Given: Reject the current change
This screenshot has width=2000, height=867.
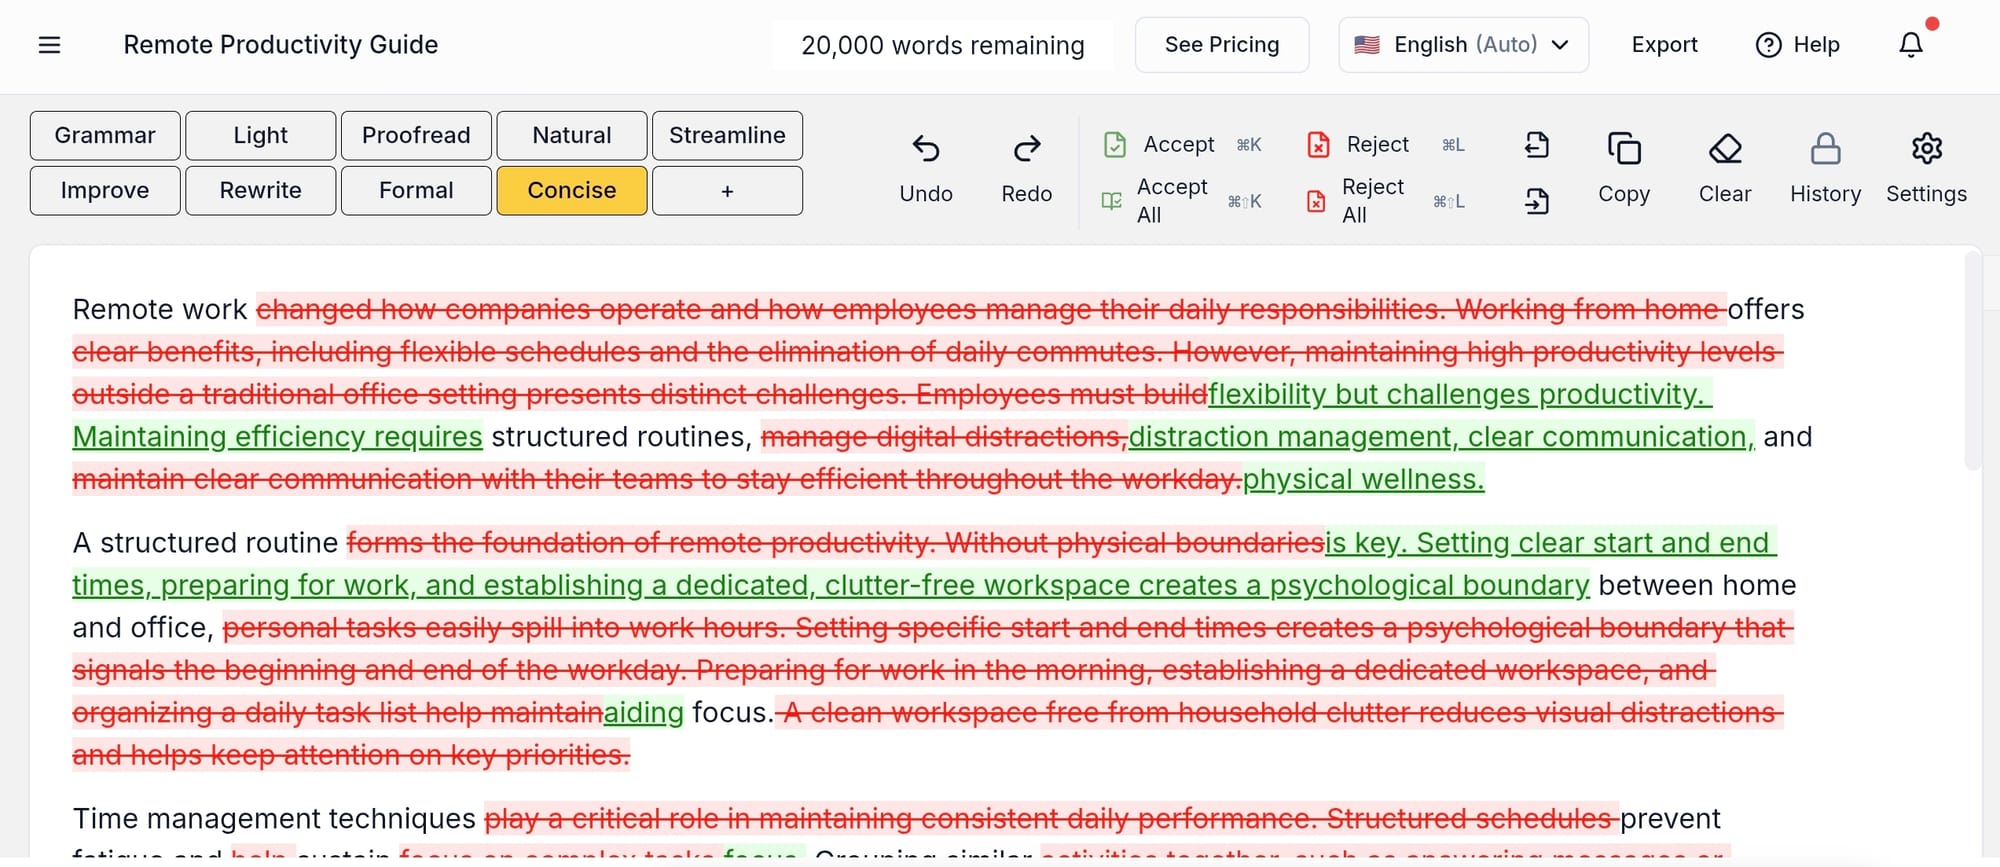Looking at the screenshot, I should tap(1386, 145).
